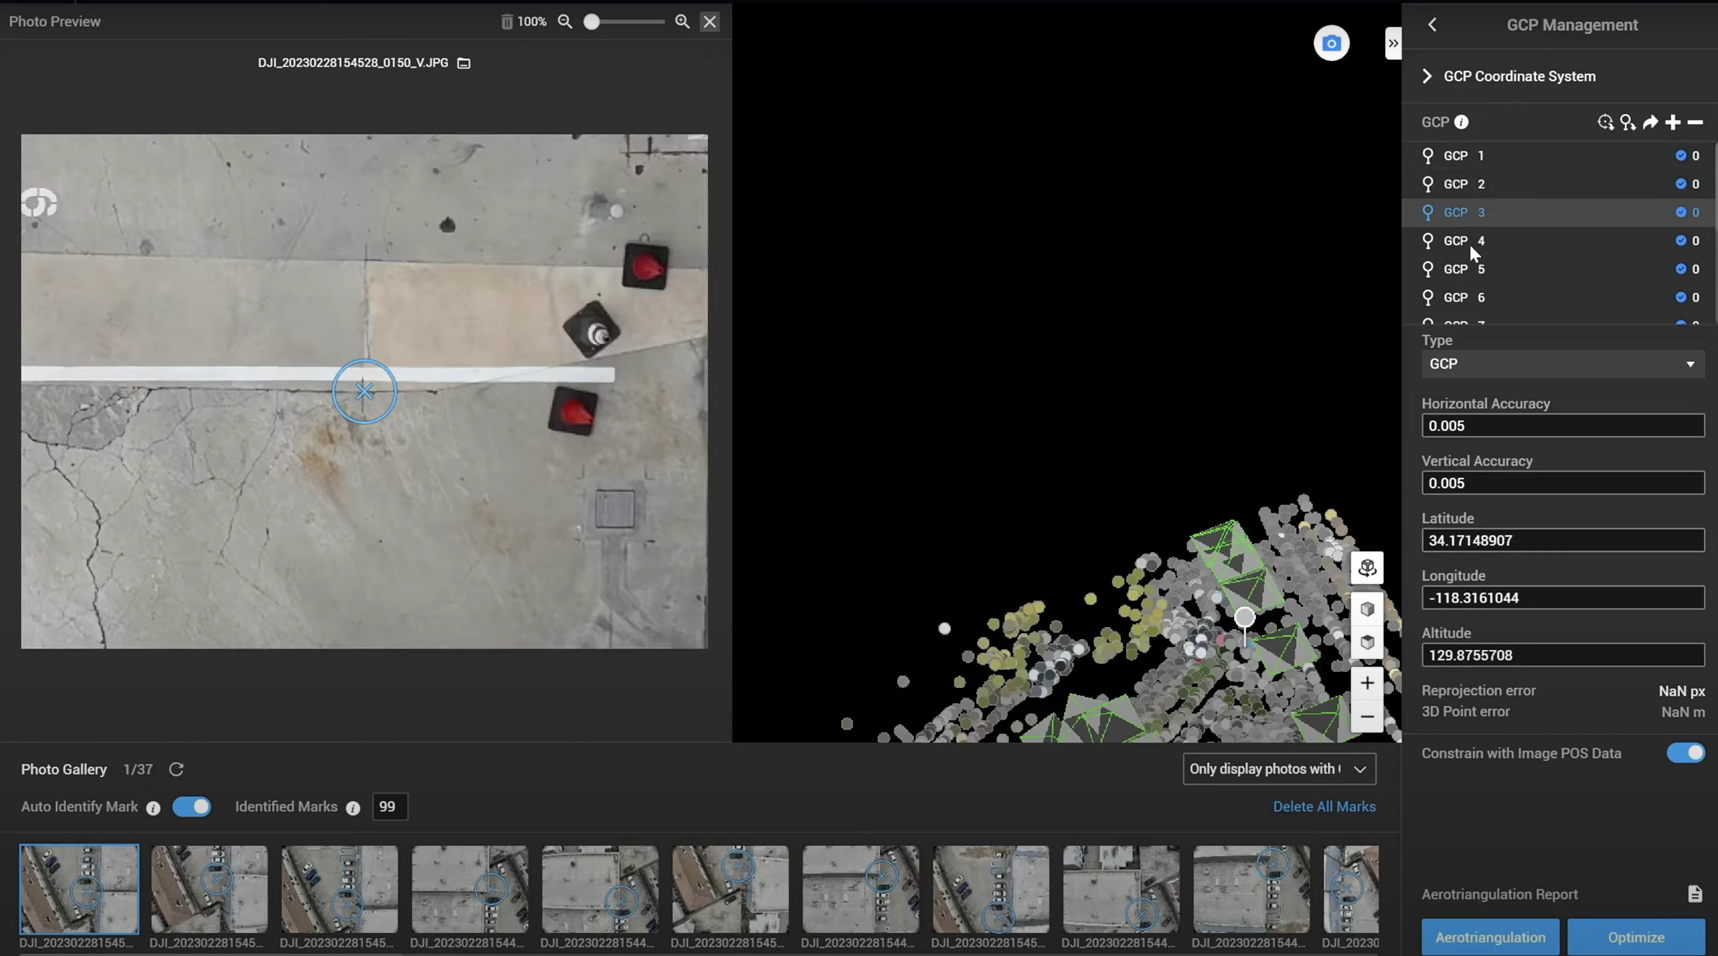Viewport: 1718px width, 956px height.
Task: Select GCP 5 in the list
Action: coord(1560,269)
